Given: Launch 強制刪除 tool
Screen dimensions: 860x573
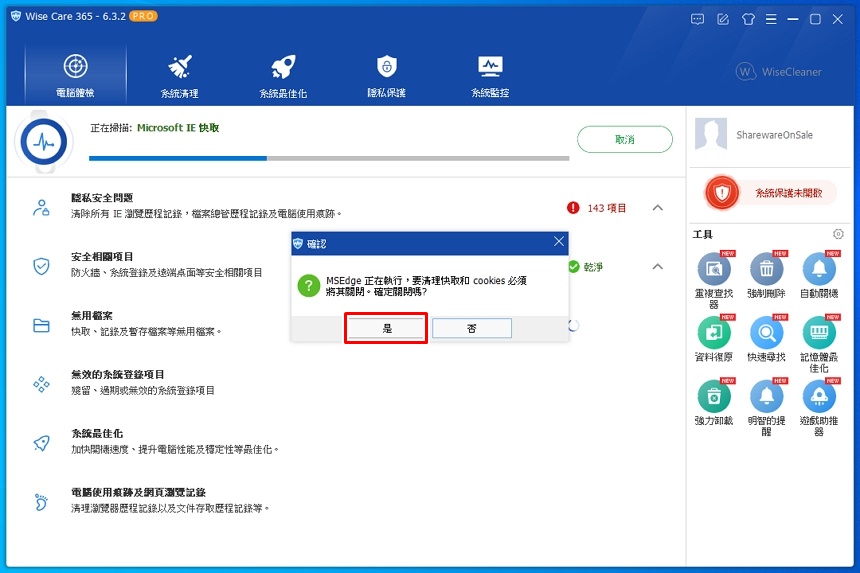Looking at the screenshot, I should (x=766, y=275).
